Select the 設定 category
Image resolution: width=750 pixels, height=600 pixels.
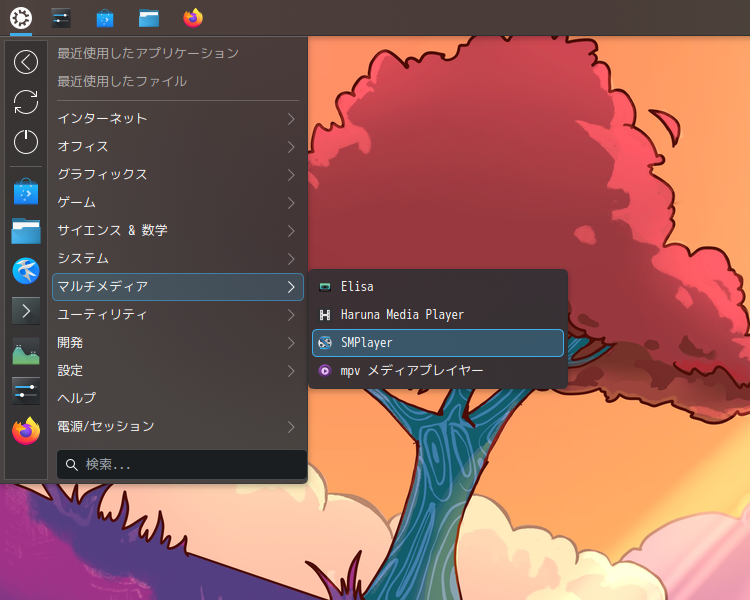pyautogui.click(x=177, y=371)
